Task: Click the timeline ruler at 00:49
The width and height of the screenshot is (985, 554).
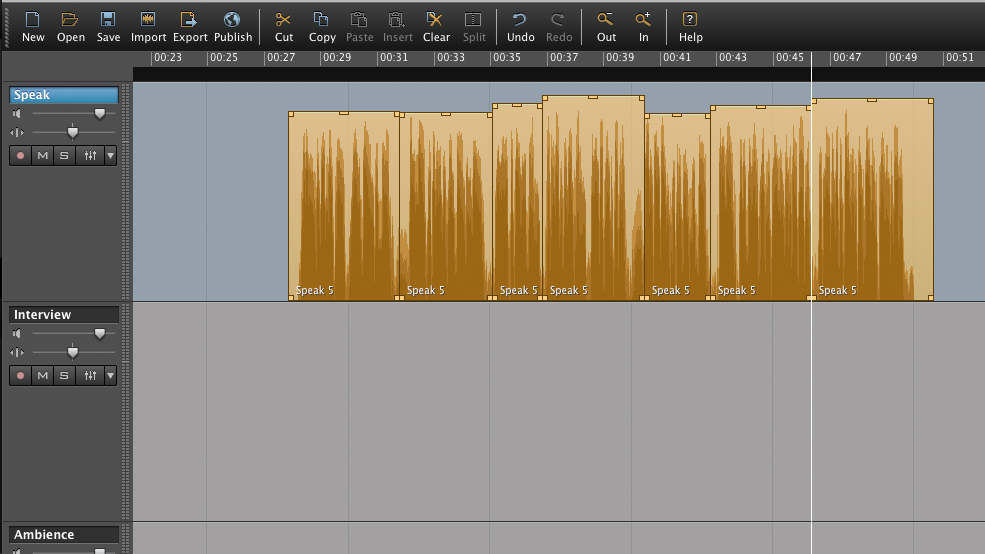Action: coord(902,58)
